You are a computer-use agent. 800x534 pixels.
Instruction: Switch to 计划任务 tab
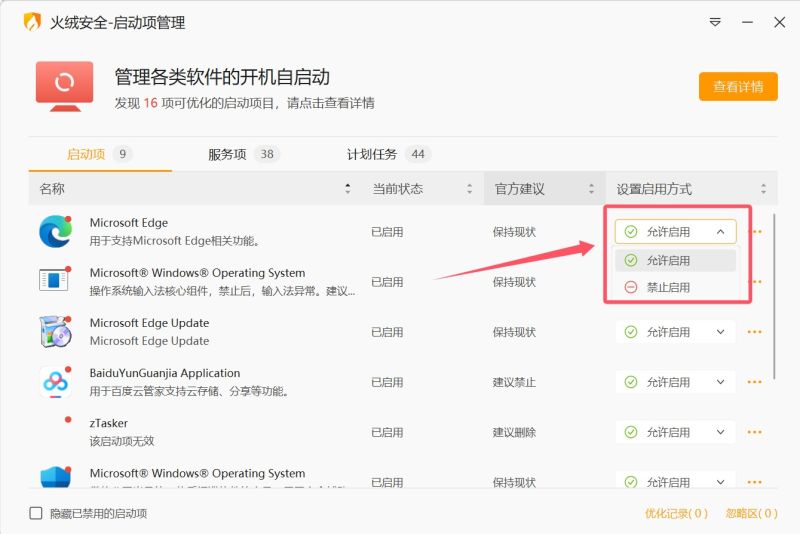point(389,154)
